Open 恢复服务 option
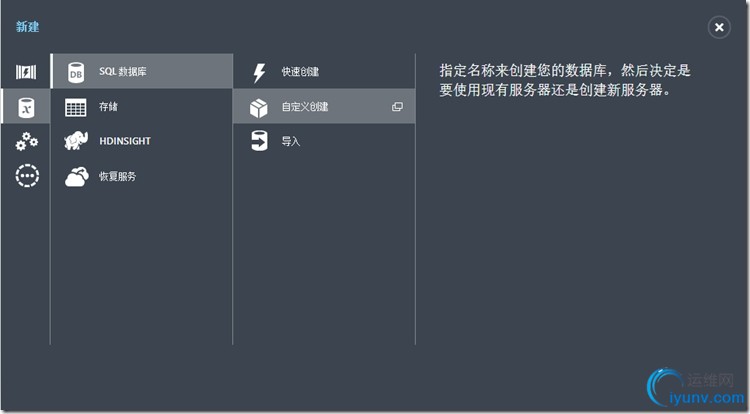The height and width of the screenshot is (414, 750). point(118,177)
